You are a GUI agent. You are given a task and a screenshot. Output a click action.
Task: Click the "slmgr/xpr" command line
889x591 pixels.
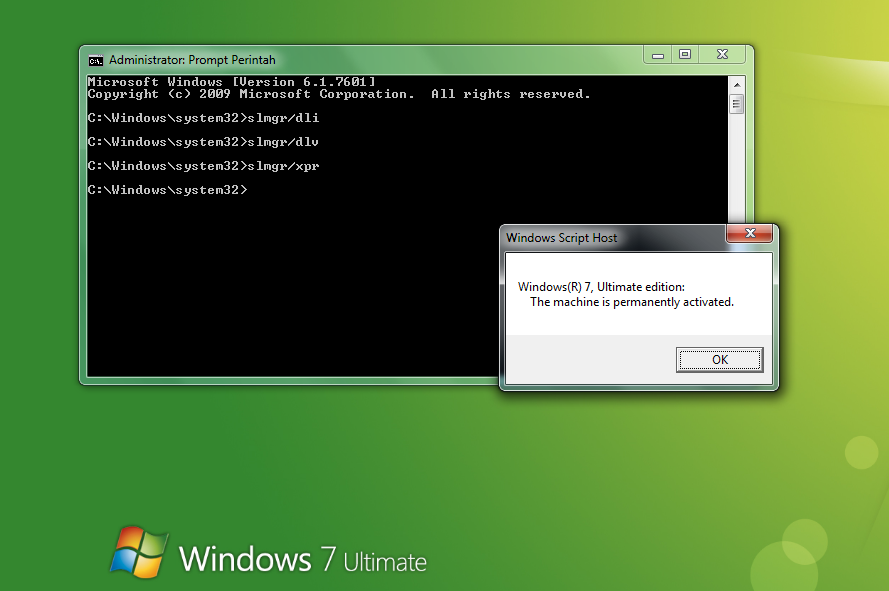(x=203, y=166)
